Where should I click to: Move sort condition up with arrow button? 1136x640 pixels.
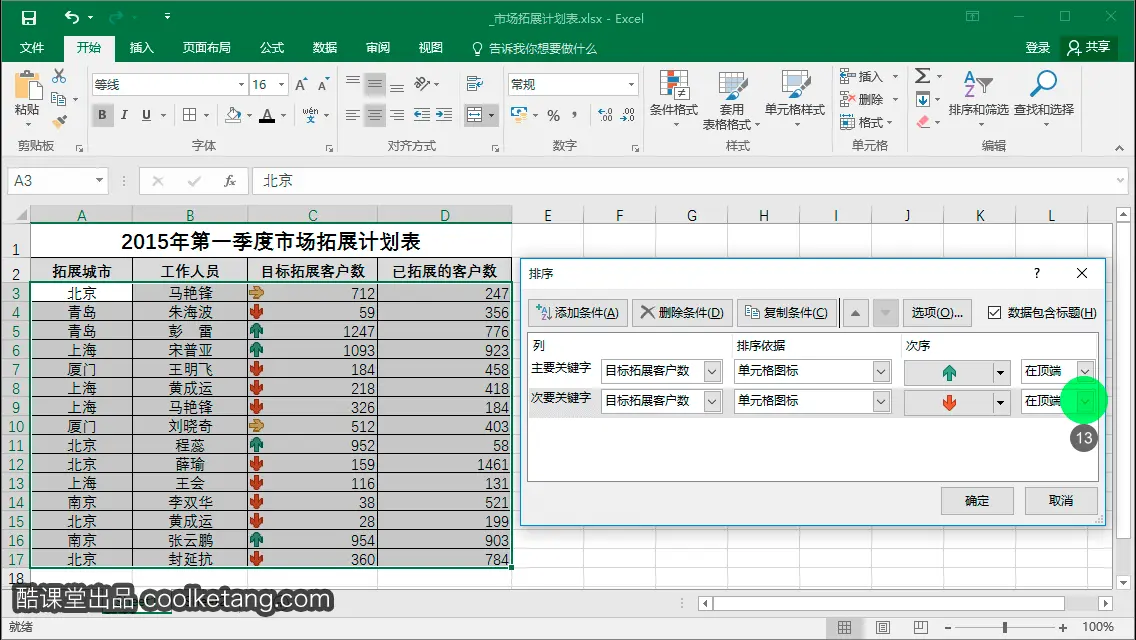[x=855, y=313]
